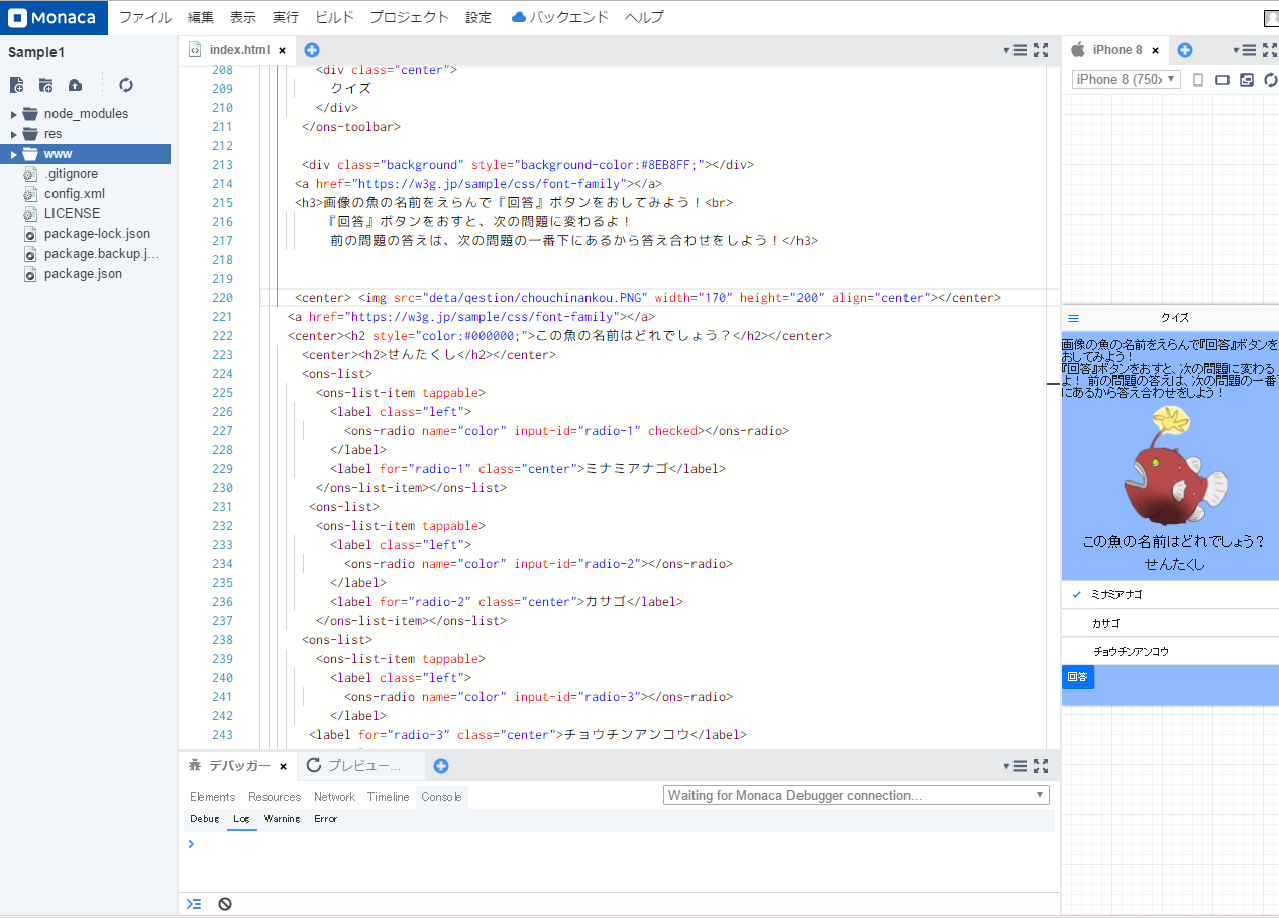Open a new tab with the blue plus button
The image size is (1279, 918).
(x=310, y=49)
